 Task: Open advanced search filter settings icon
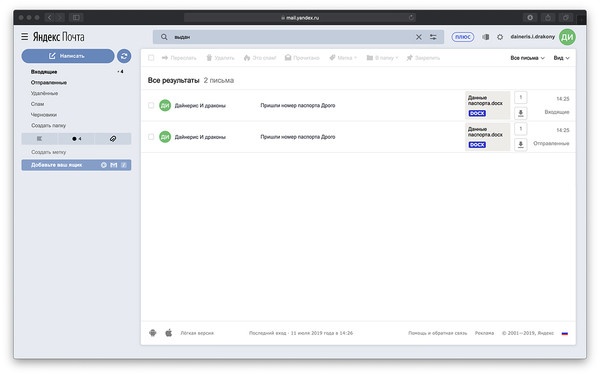pyautogui.click(x=433, y=37)
